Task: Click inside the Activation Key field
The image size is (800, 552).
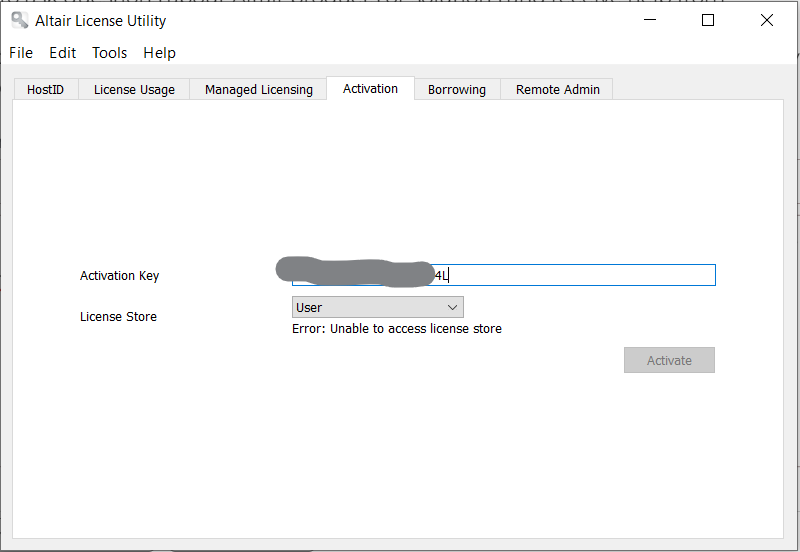Action: (x=504, y=275)
